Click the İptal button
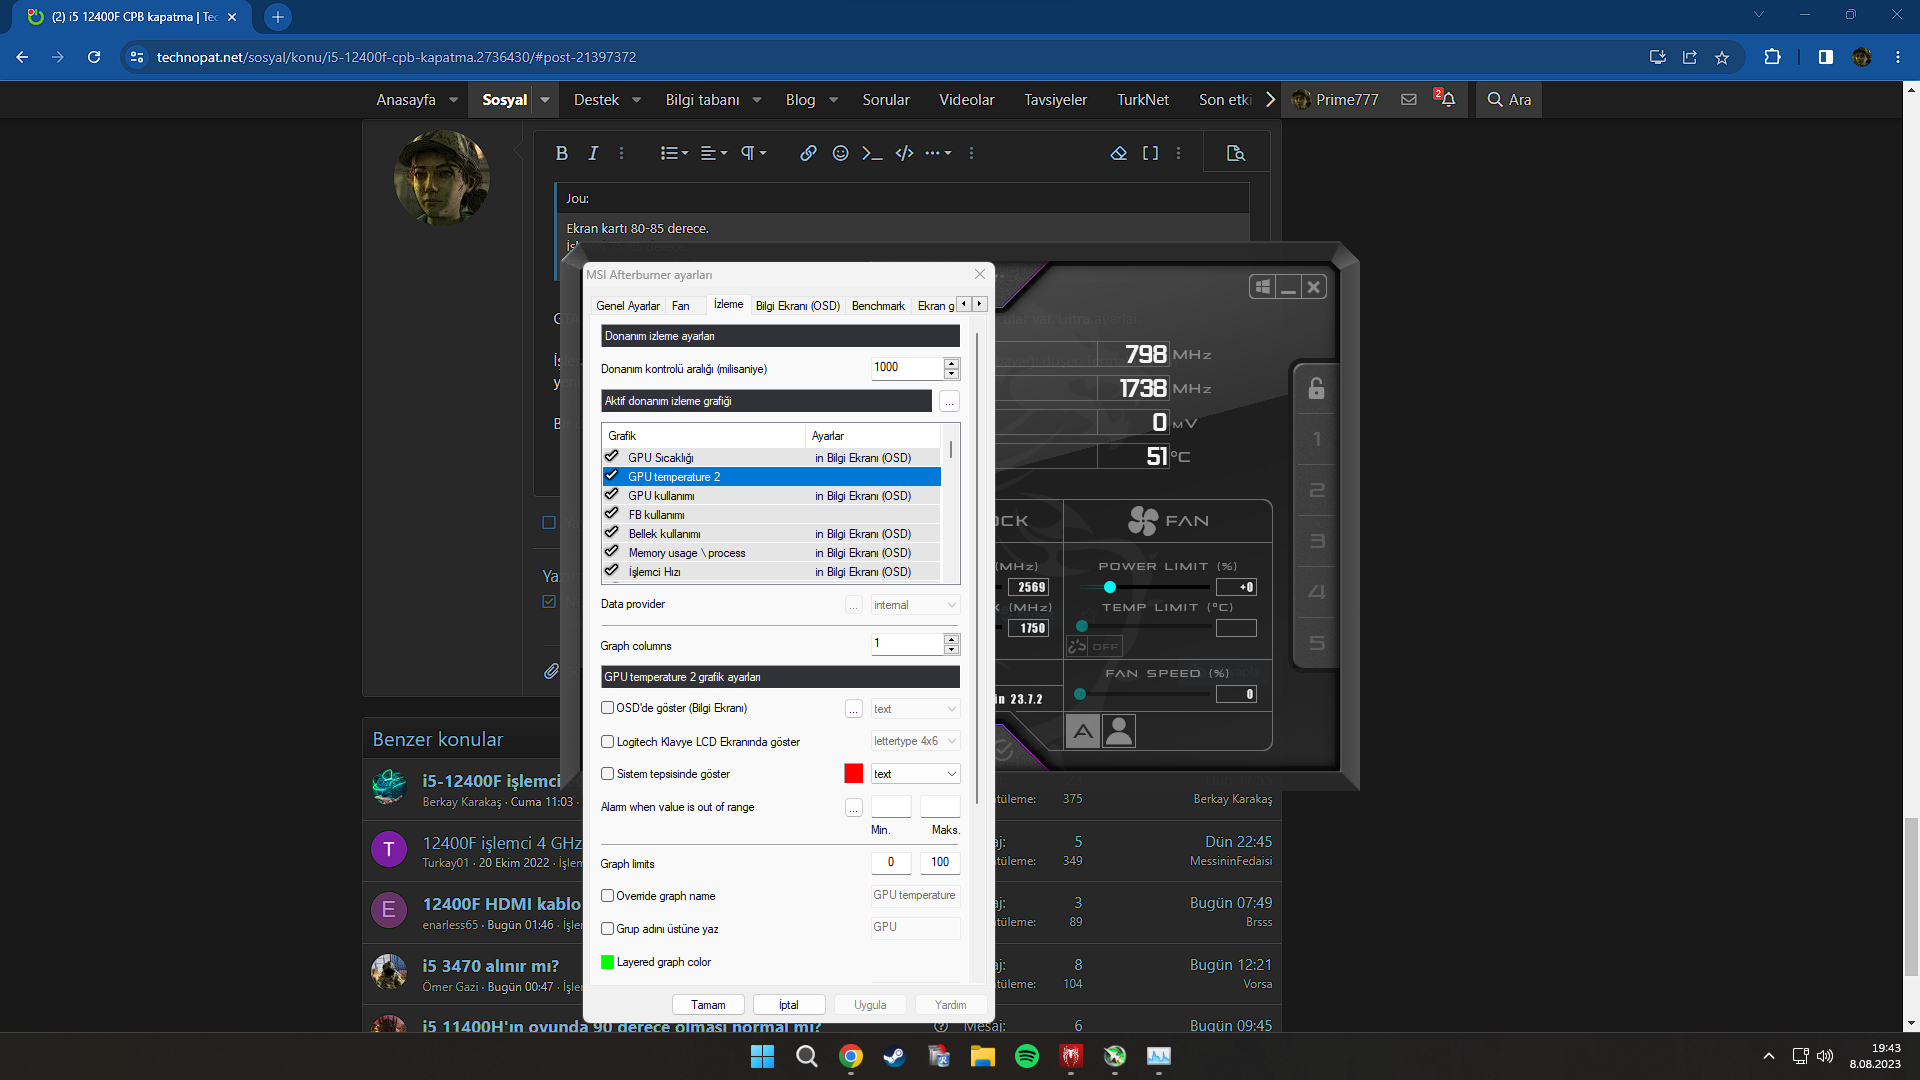 point(788,1005)
